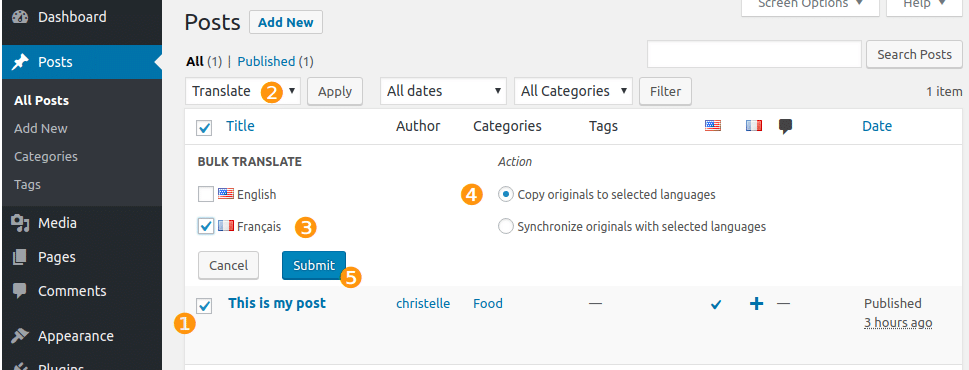The height and width of the screenshot is (370, 969).
Task: Uncheck the Français language checkbox
Action: coord(206,226)
